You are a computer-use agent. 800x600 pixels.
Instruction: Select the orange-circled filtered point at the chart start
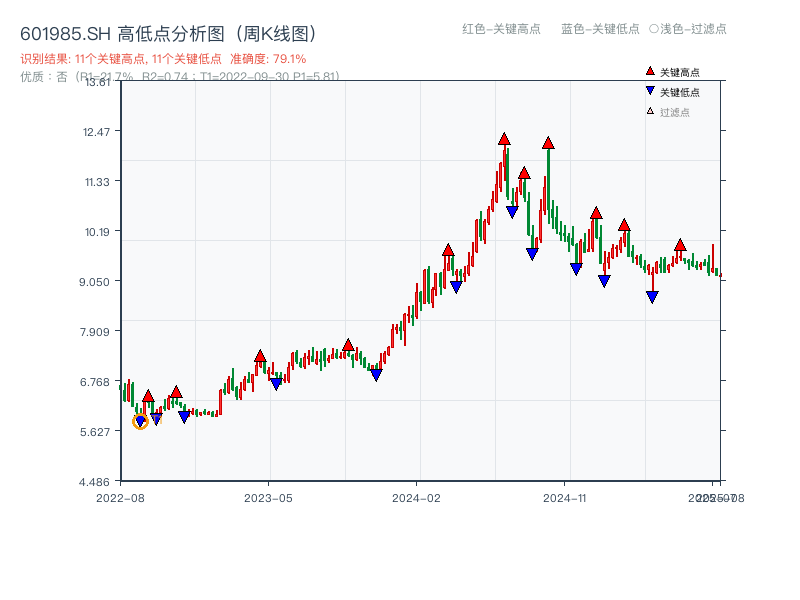click(140, 422)
